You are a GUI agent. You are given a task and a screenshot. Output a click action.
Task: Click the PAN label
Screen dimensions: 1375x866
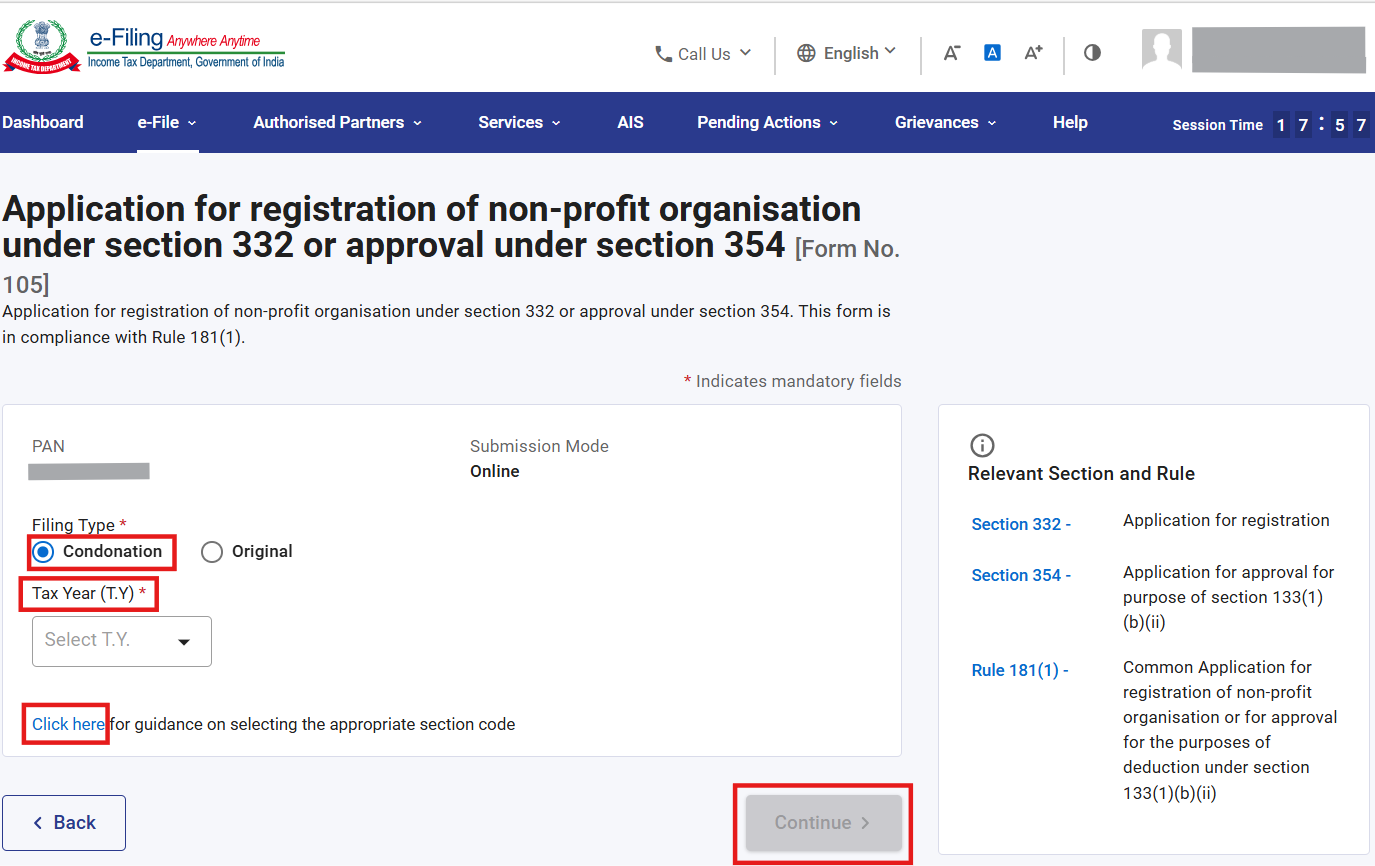[x=48, y=446]
